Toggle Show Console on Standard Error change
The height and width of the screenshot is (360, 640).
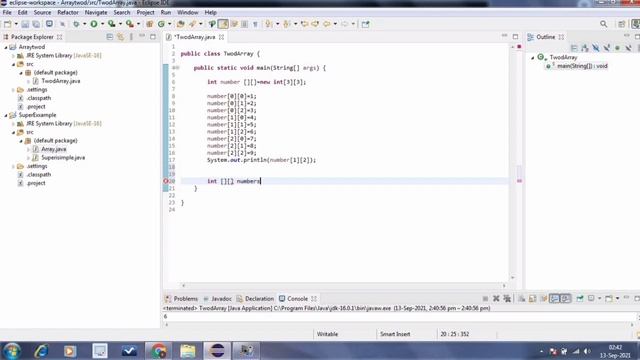tap(565, 298)
